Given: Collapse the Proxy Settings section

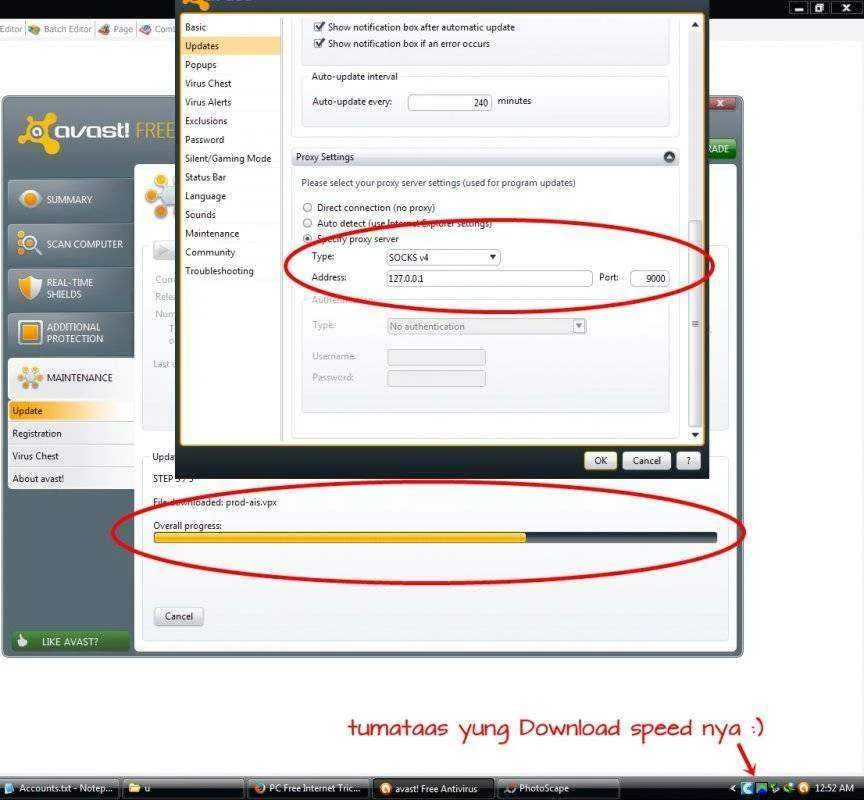Looking at the screenshot, I should [x=669, y=157].
